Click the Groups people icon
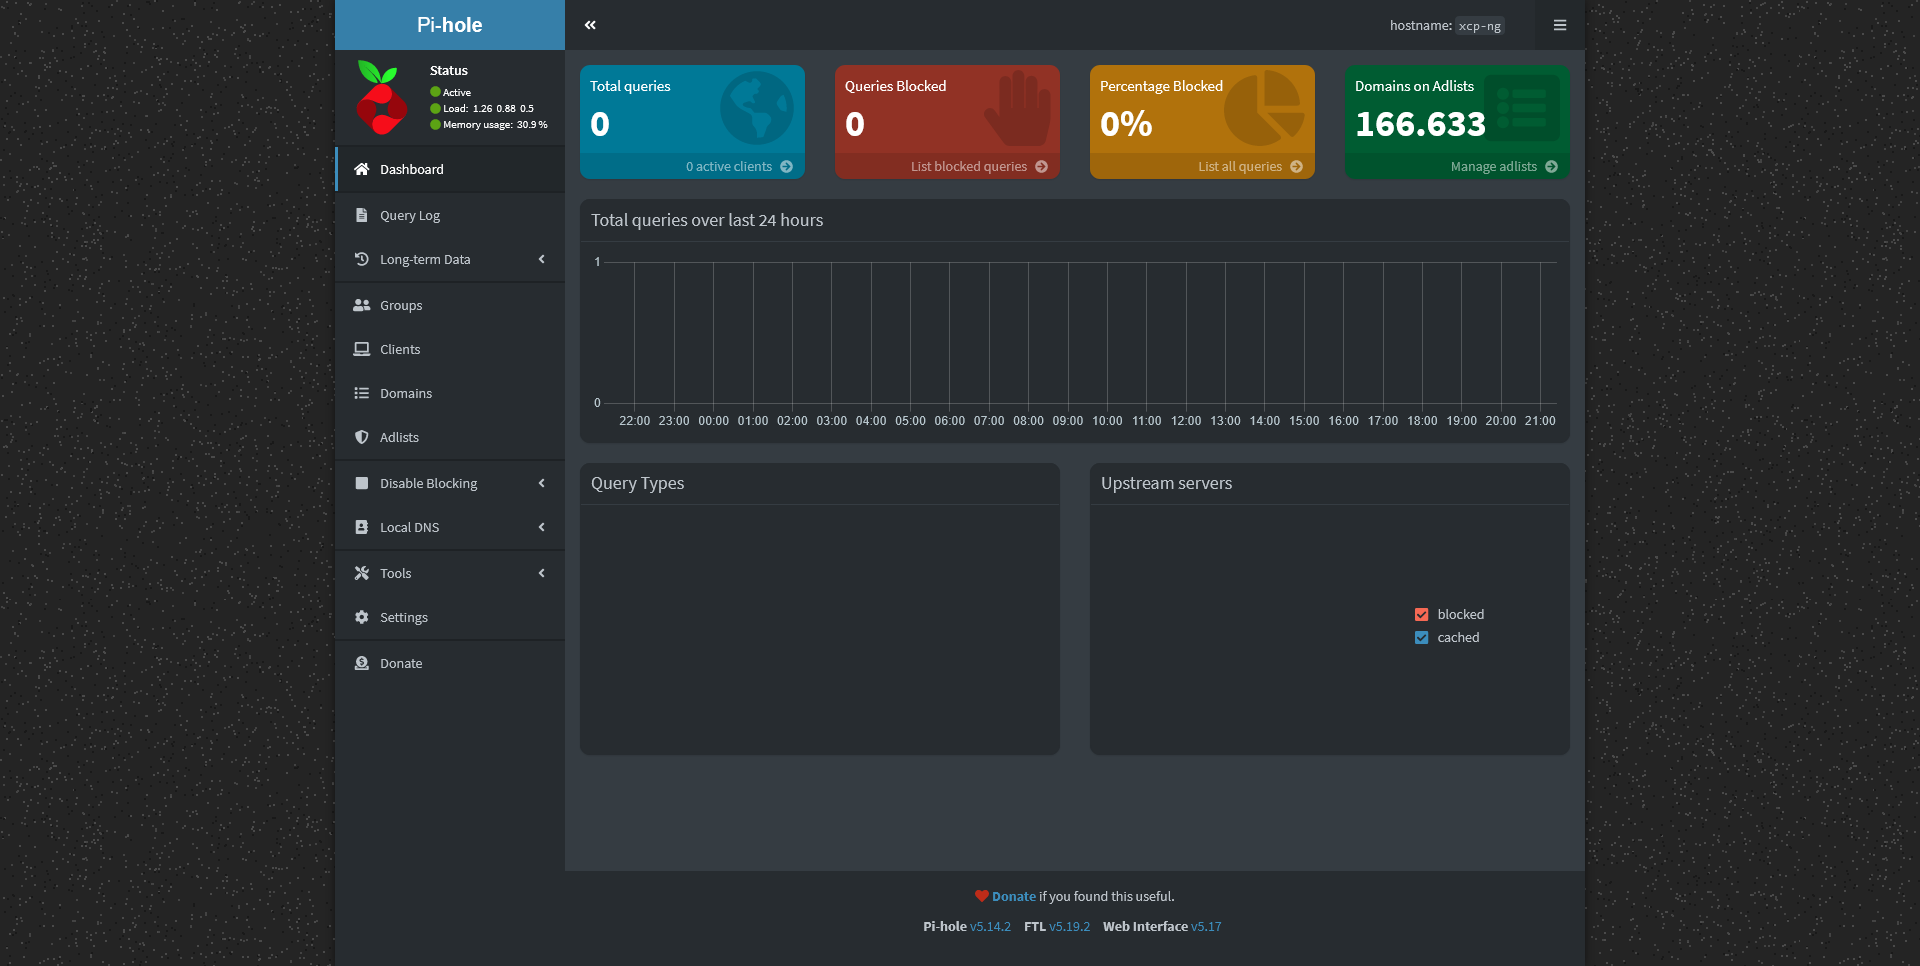The image size is (1920, 966). tap(362, 305)
